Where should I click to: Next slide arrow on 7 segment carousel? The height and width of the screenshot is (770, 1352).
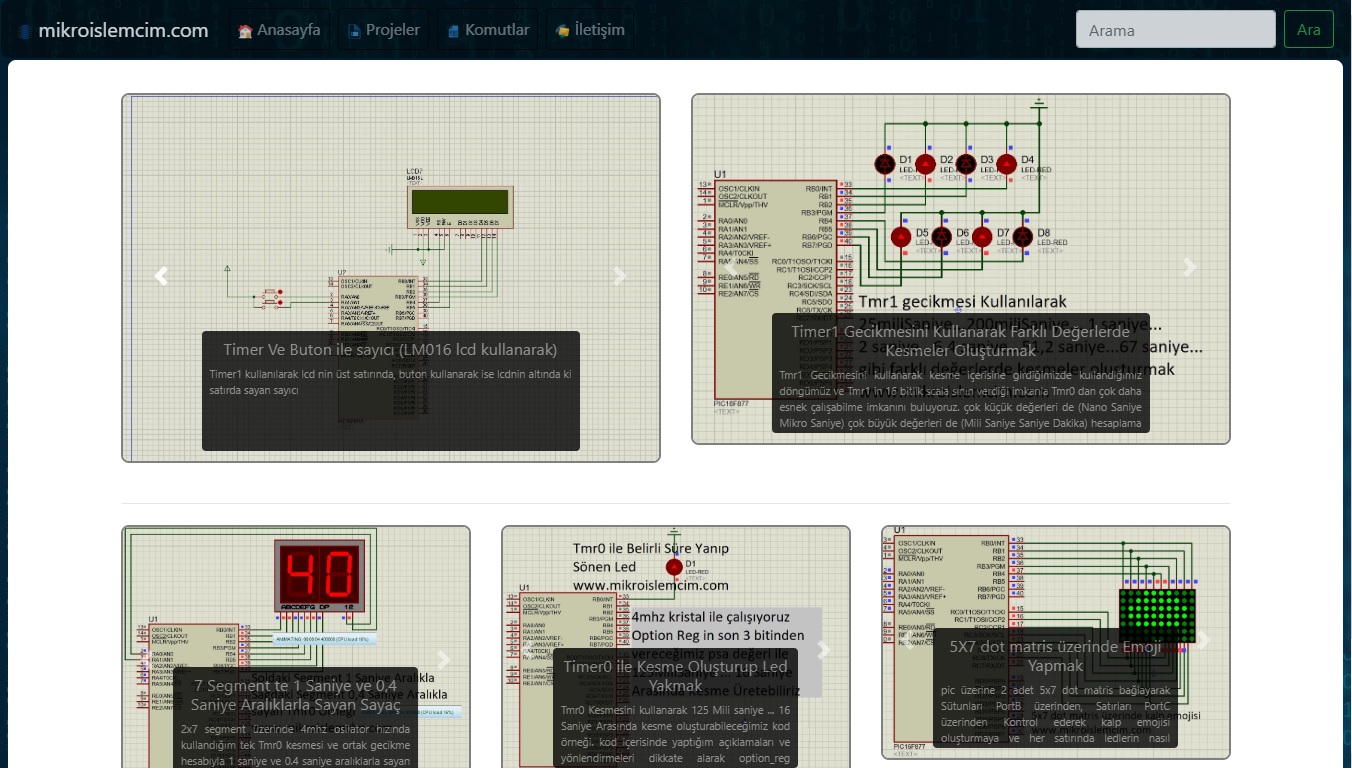point(444,660)
